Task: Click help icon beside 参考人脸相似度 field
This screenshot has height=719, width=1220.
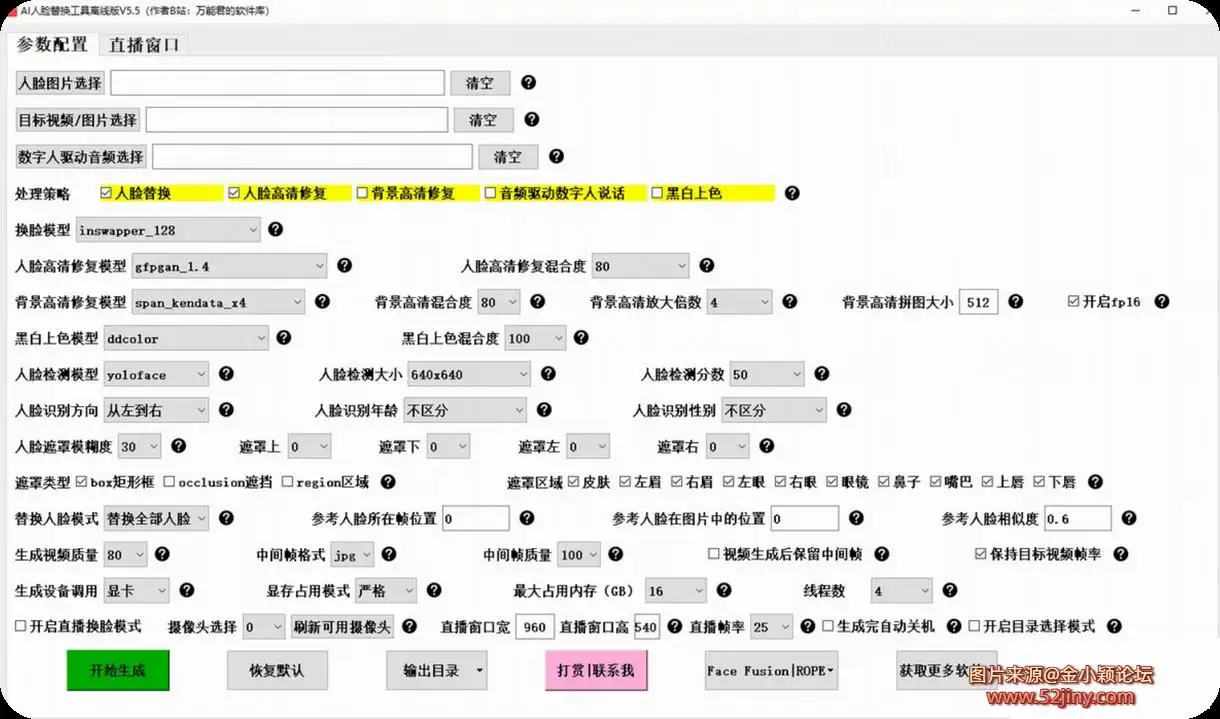Action: 1128,518
